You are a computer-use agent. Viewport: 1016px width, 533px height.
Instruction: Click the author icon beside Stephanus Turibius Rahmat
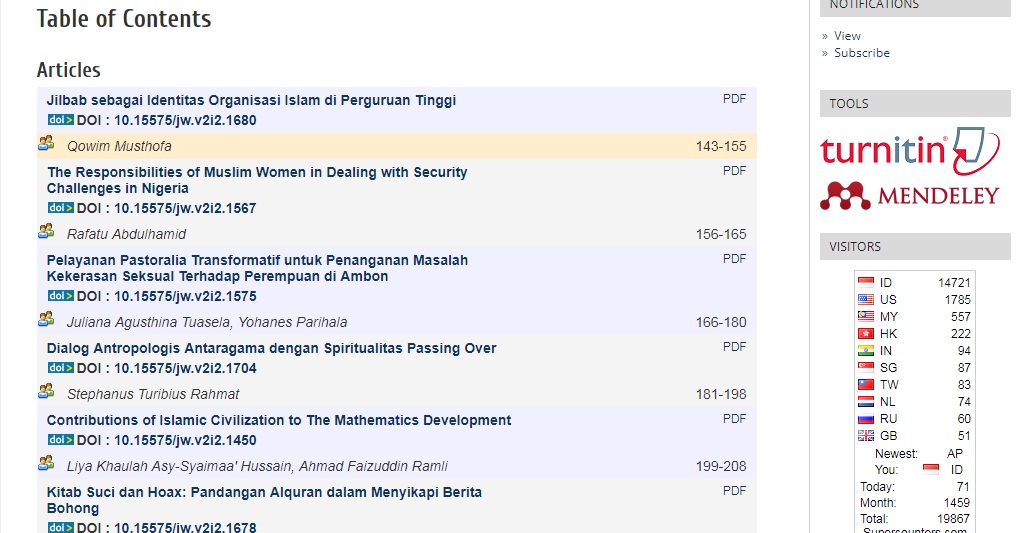coord(46,392)
